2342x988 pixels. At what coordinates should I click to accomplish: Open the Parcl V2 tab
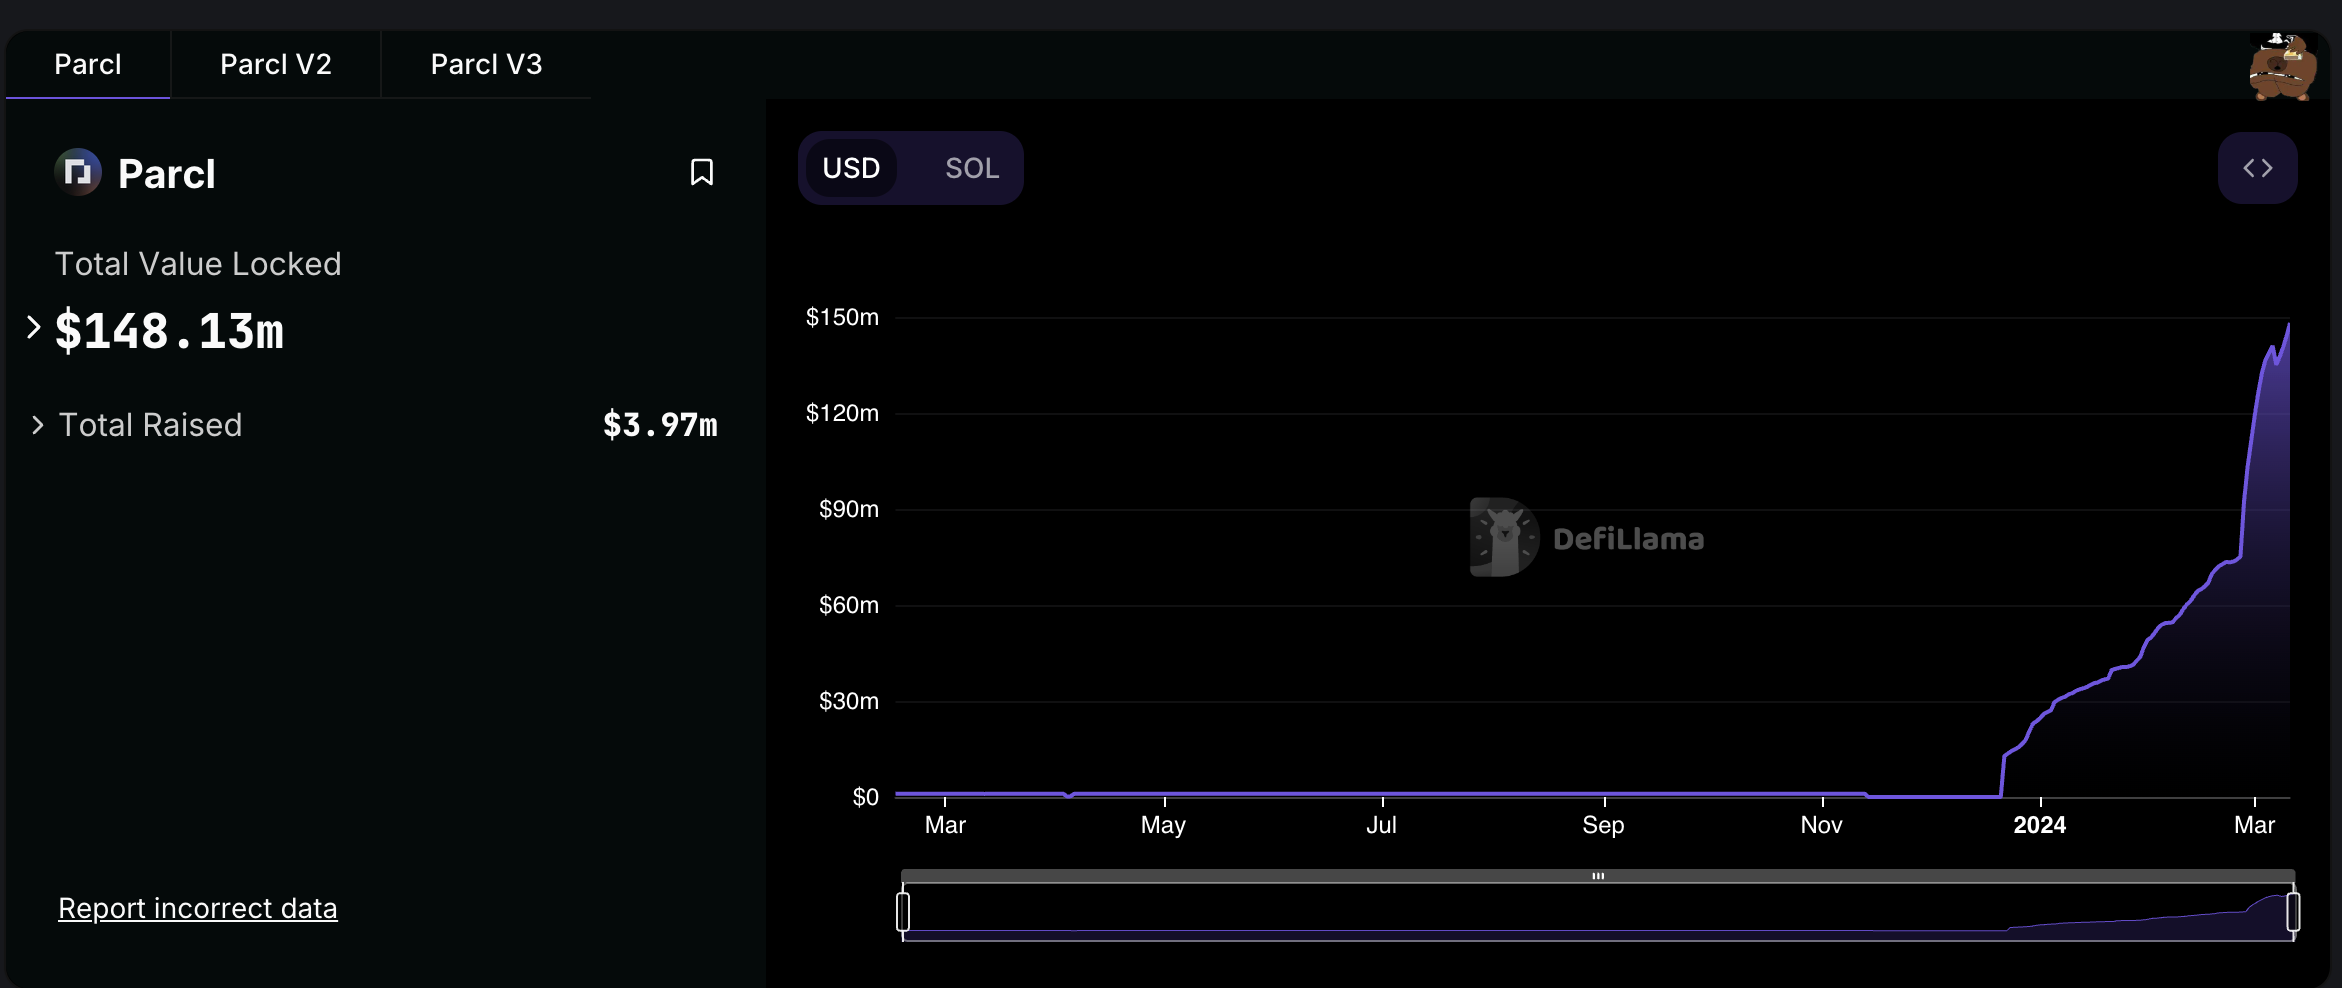click(276, 64)
